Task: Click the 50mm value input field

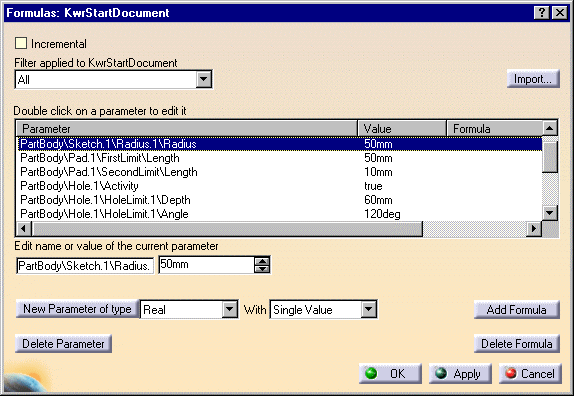Action: [206, 265]
